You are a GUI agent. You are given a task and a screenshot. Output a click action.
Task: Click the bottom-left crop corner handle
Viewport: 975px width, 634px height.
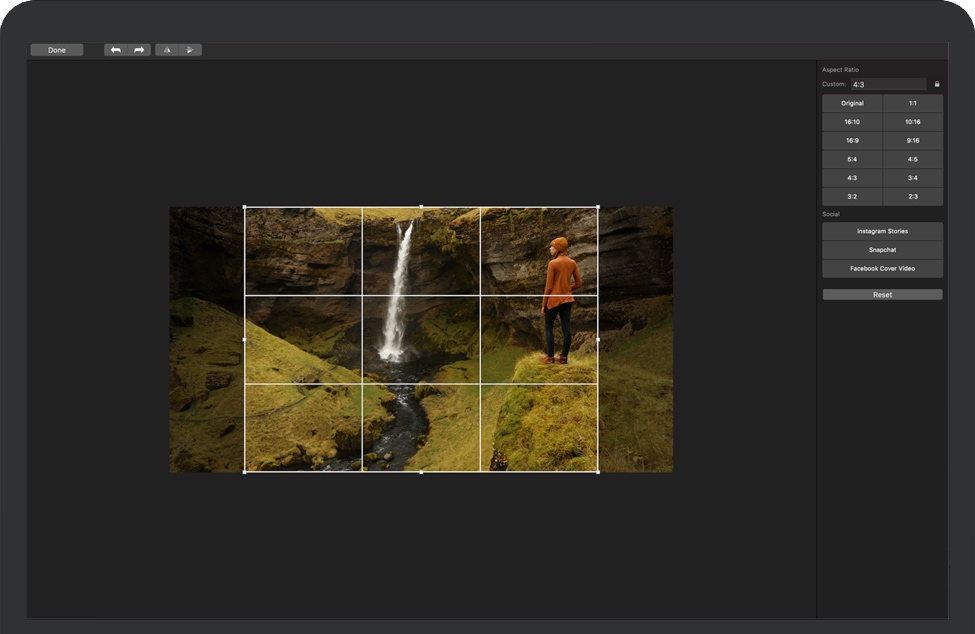click(x=245, y=472)
